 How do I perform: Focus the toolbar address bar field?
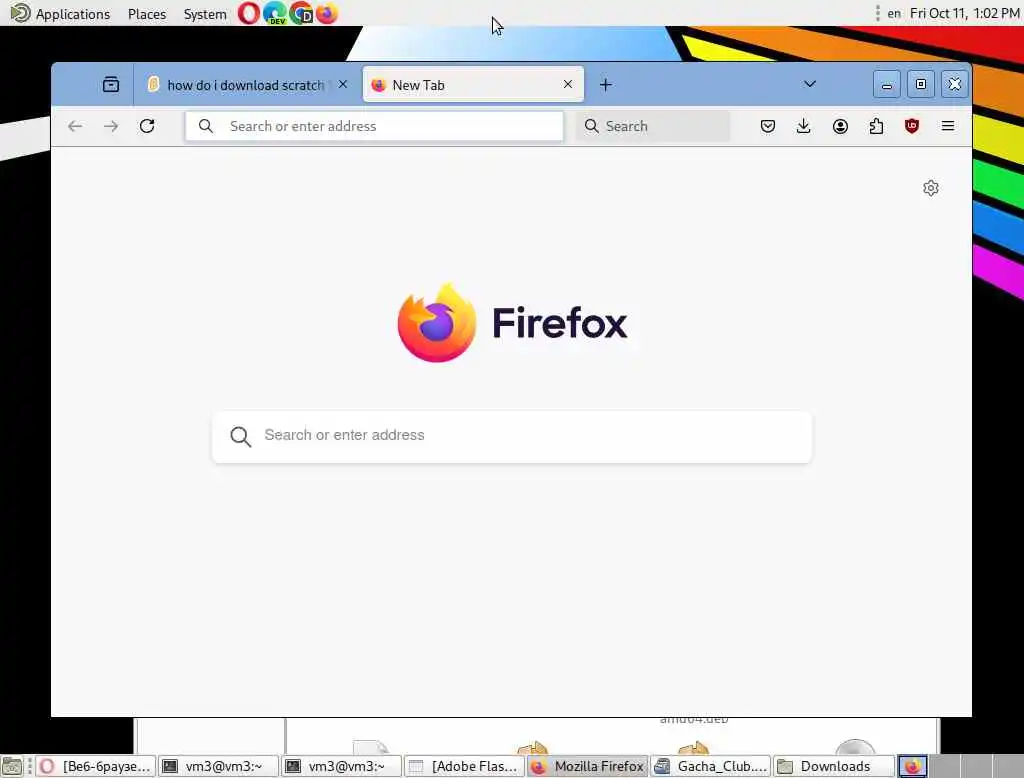(374, 126)
